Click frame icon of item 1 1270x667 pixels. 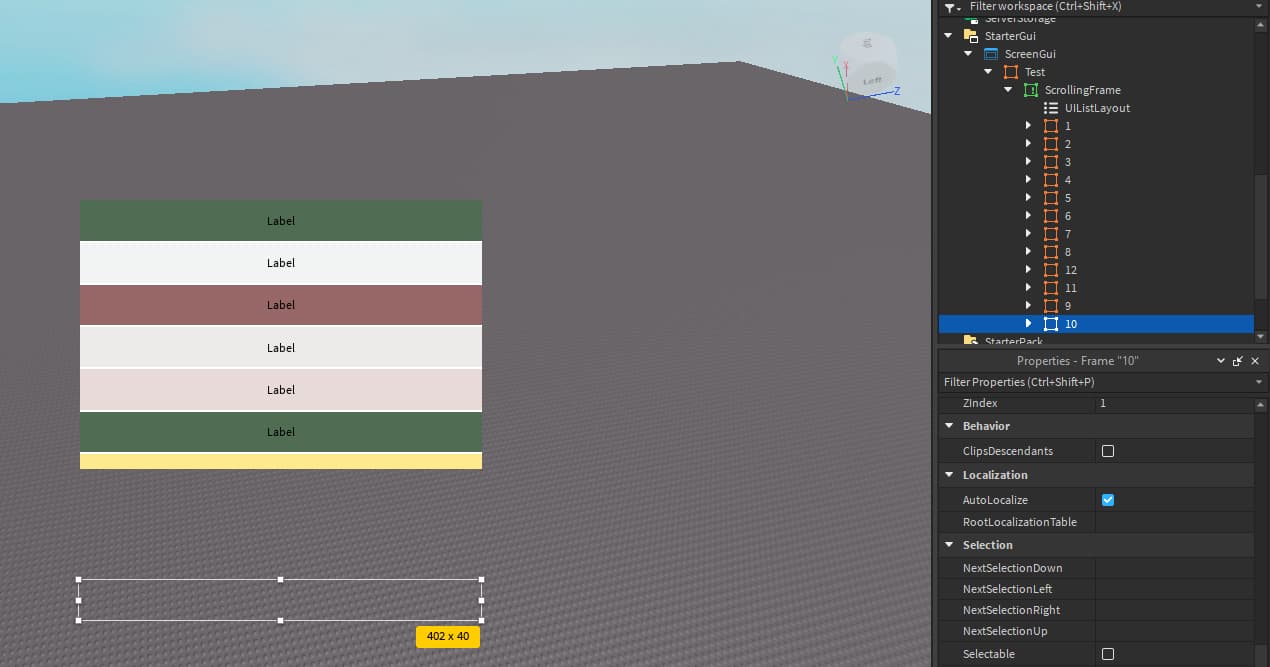pyautogui.click(x=1051, y=126)
